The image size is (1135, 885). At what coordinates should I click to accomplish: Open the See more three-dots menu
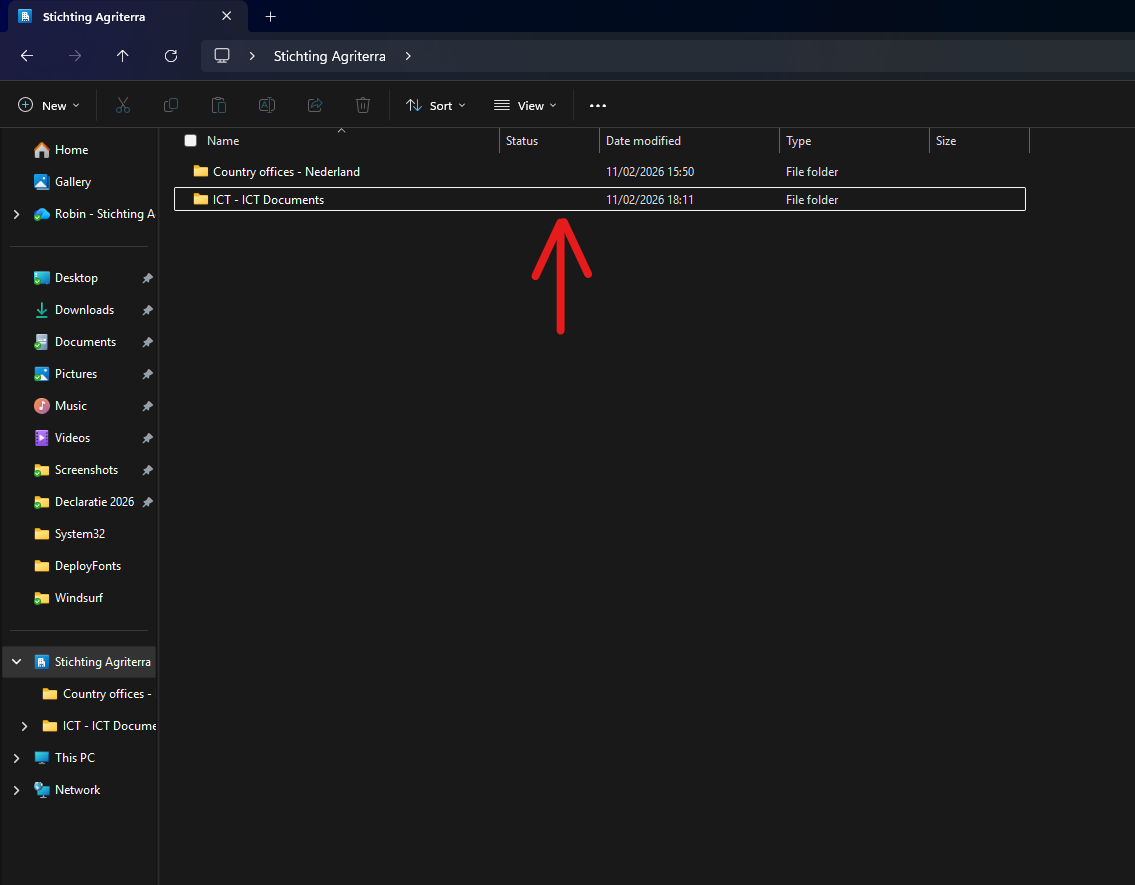598,106
